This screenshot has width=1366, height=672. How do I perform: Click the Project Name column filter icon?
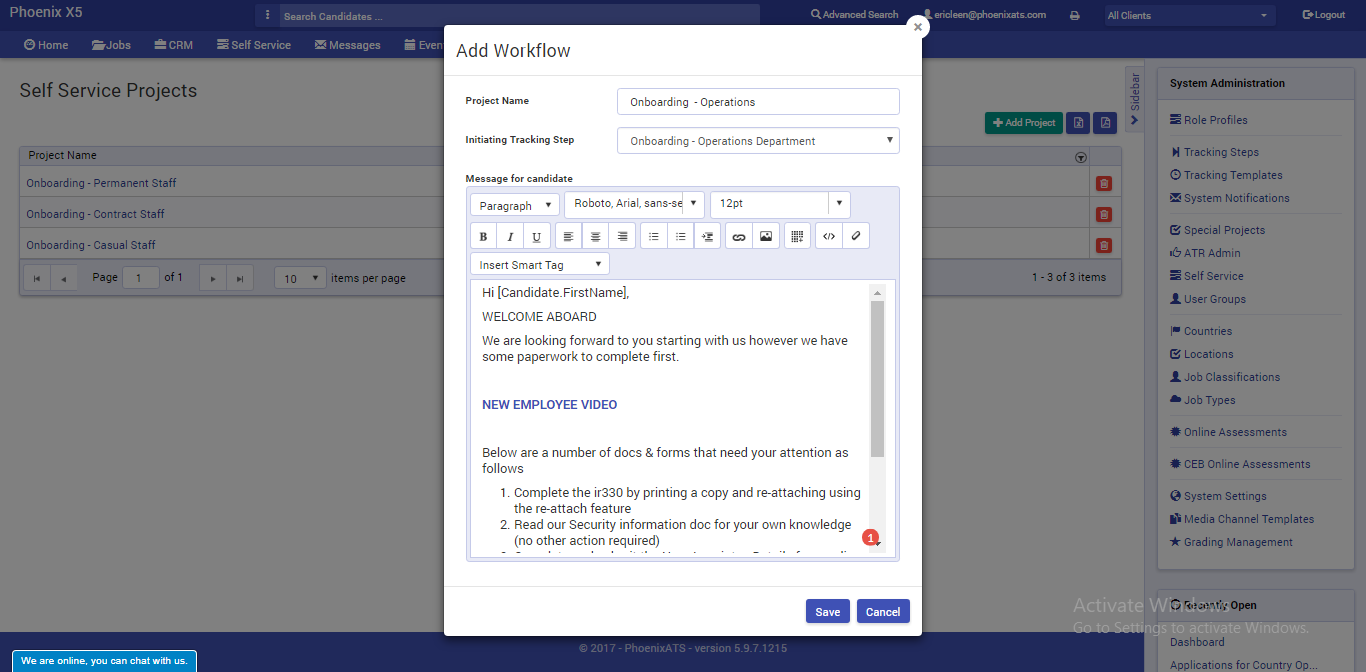[x=1080, y=157]
